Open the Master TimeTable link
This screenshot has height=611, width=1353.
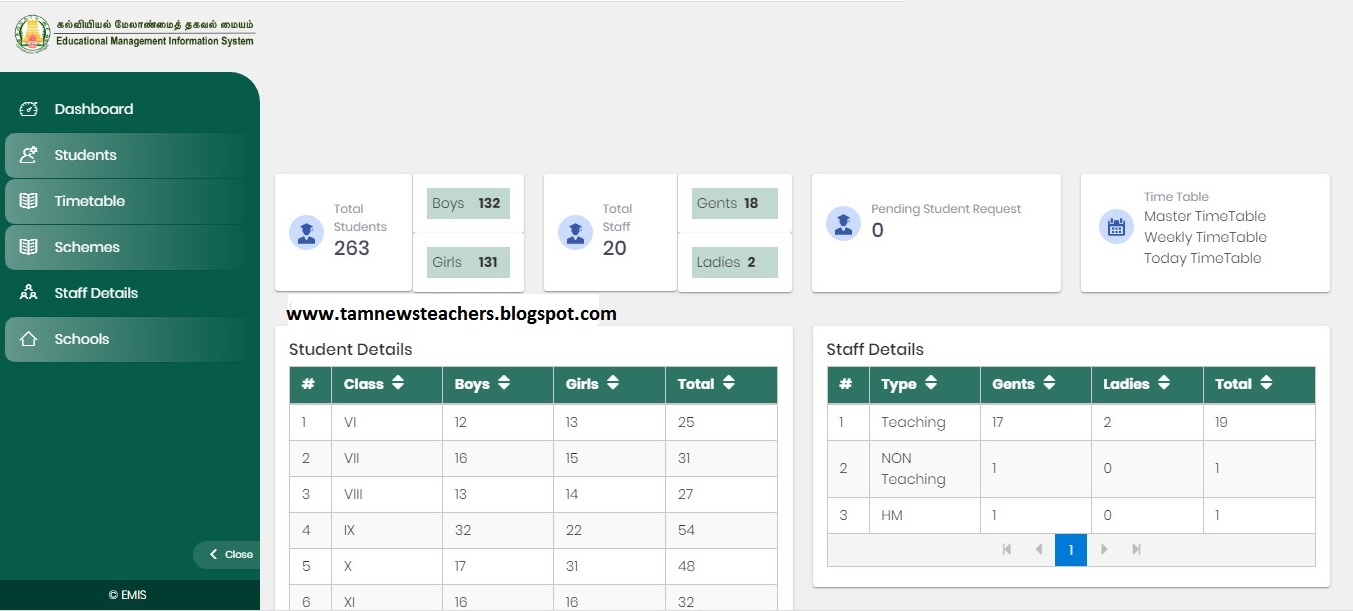click(x=1205, y=216)
